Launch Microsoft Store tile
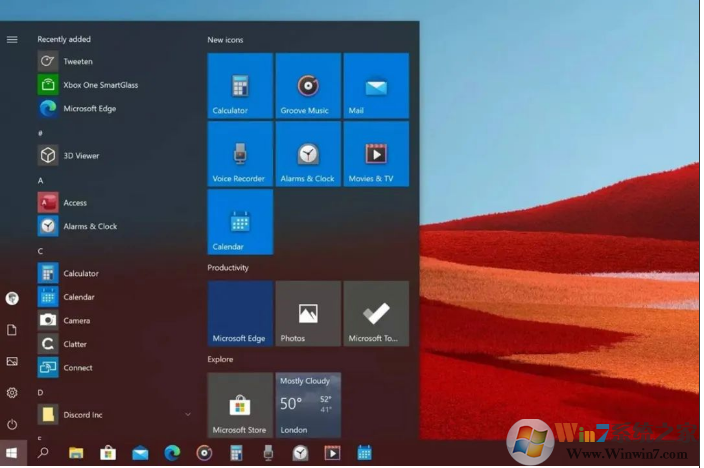 (x=240, y=405)
